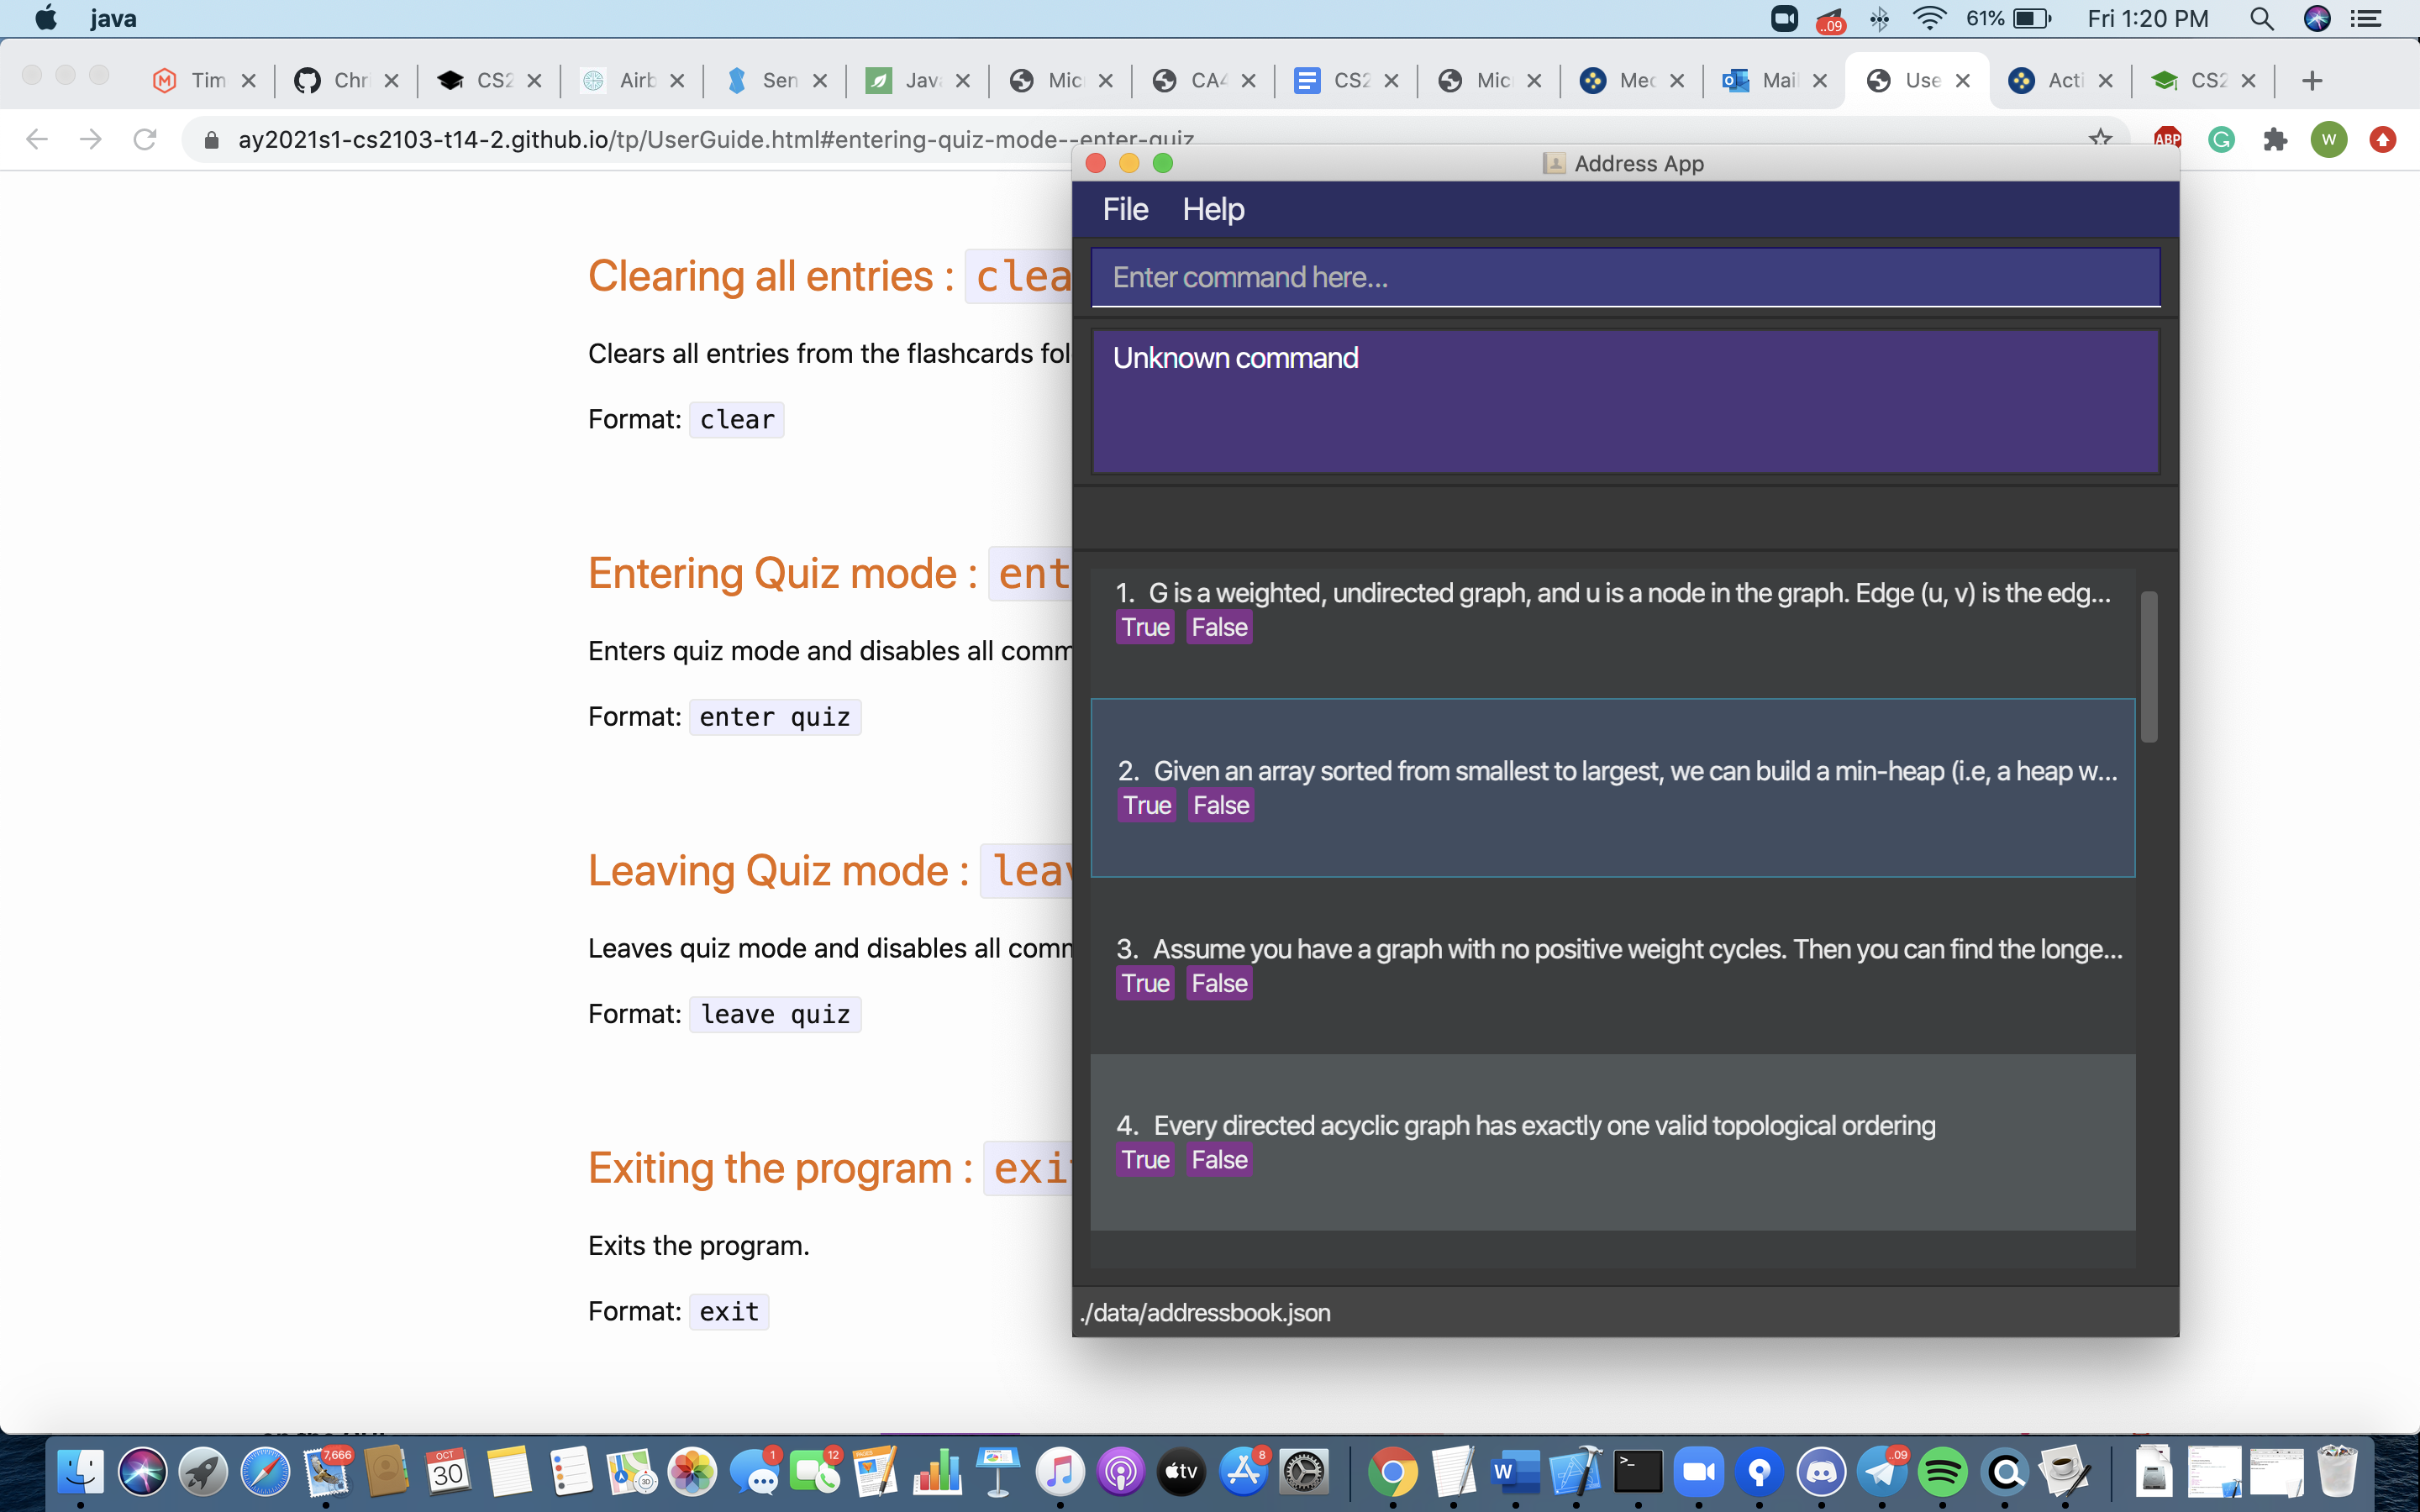The width and height of the screenshot is (2420, 1512).
Task: Click the Grammarly extension icon
Action: (x=2221, y=139)
